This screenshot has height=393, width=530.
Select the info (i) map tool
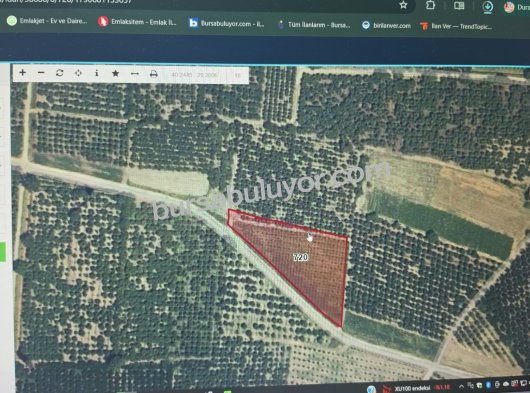pyautogui.click(x=97, y=73)
